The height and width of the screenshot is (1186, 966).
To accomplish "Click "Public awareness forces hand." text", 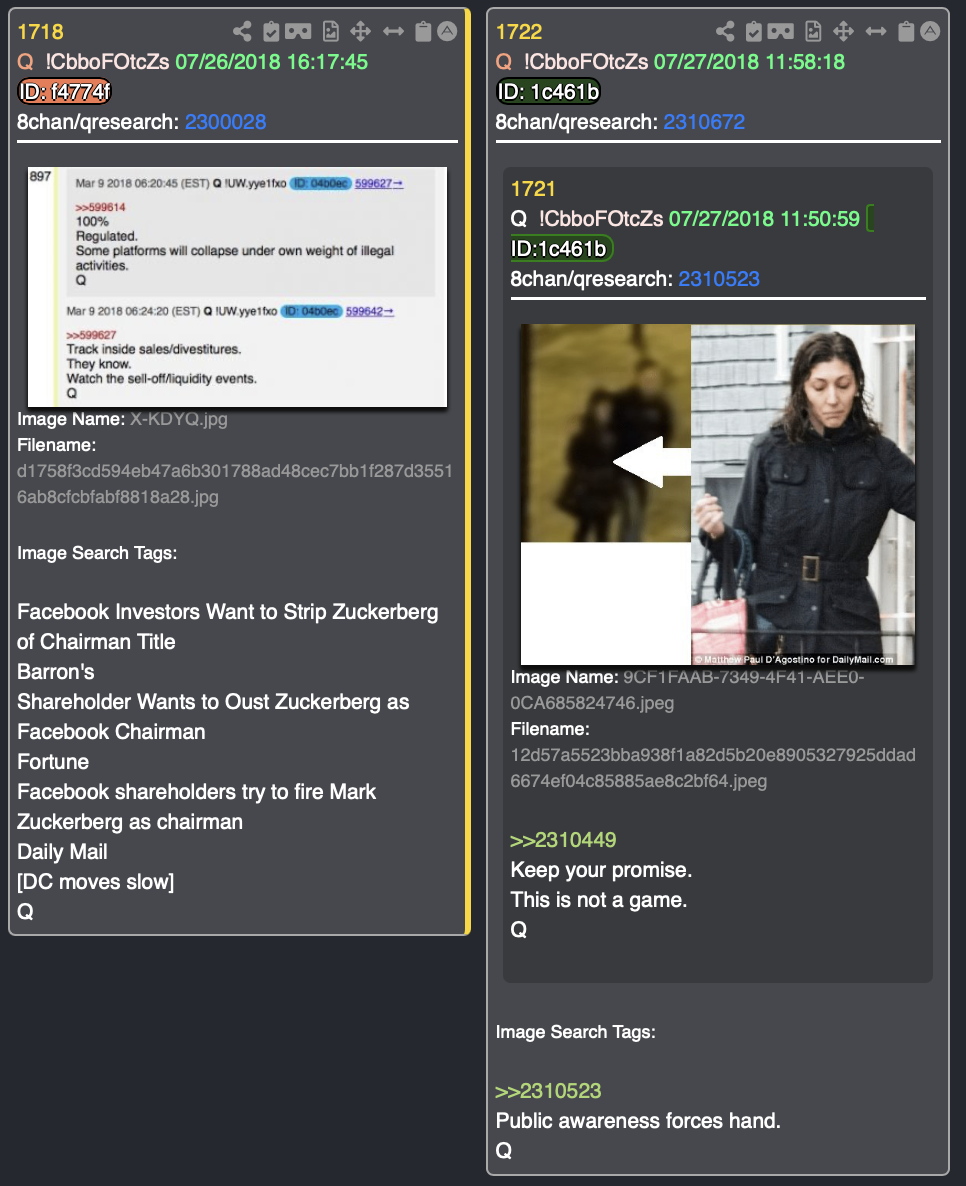I will pos(638,1121).
